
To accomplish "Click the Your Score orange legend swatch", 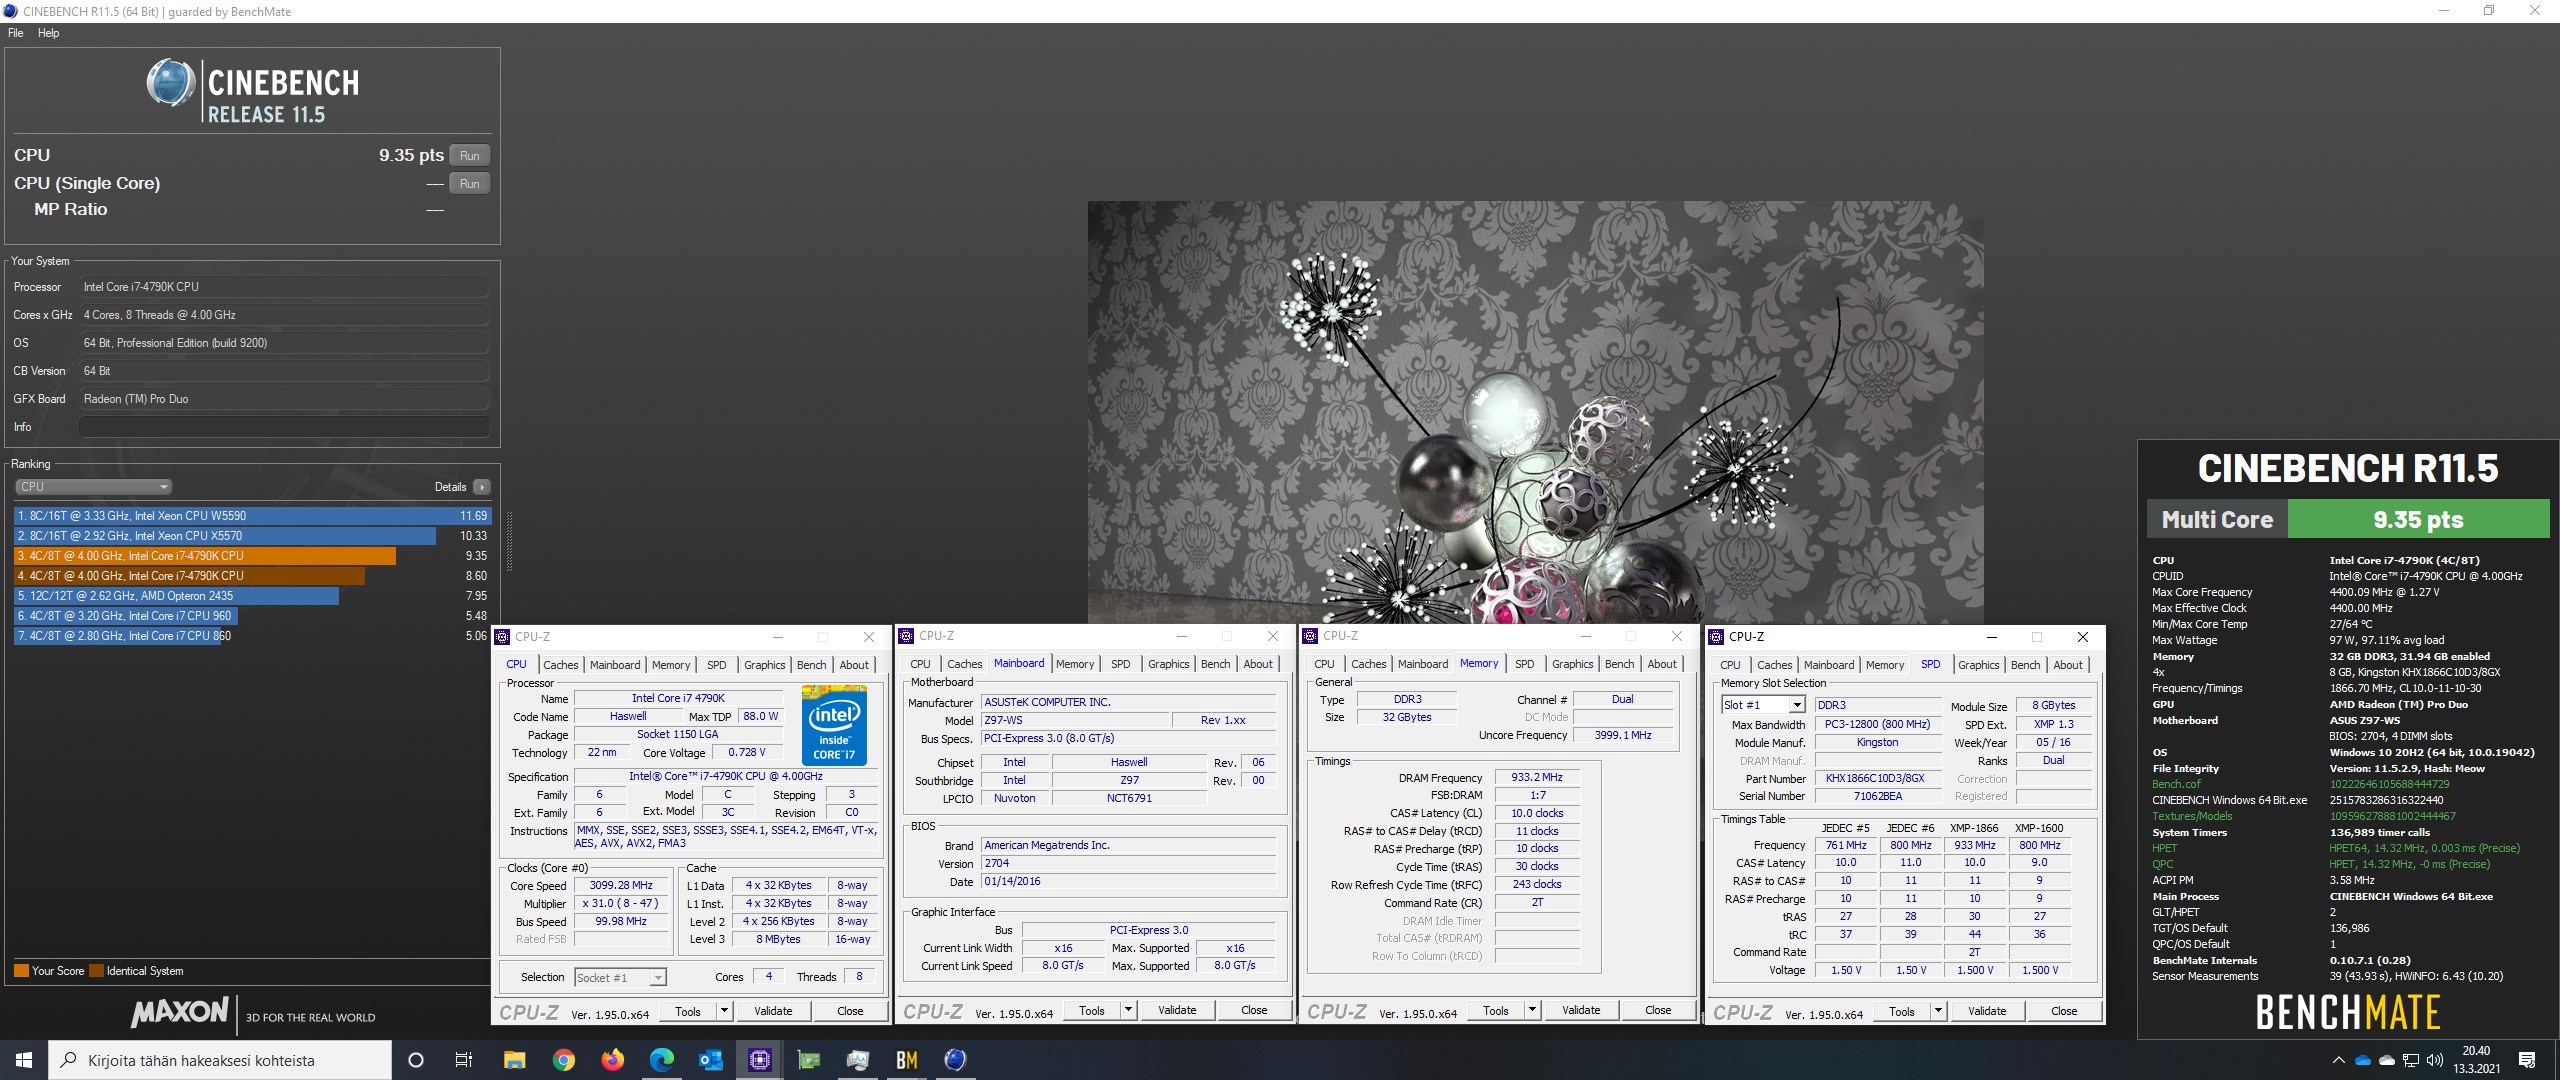I will 21,971.
